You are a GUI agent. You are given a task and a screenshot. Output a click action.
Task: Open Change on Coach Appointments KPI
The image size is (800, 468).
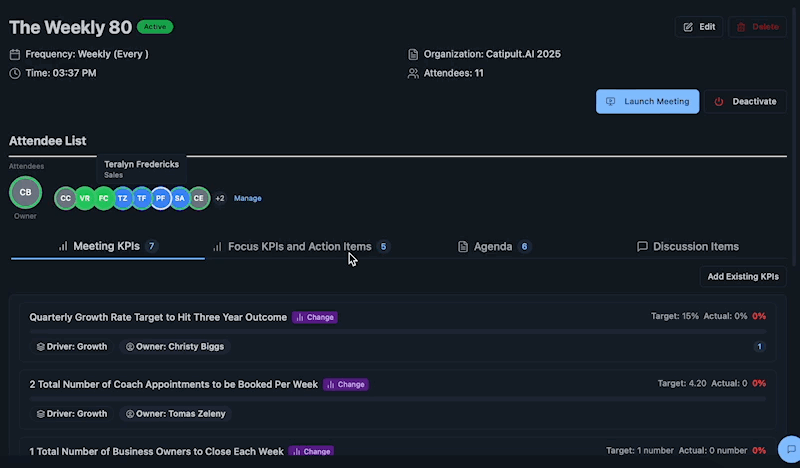[346, 384]
